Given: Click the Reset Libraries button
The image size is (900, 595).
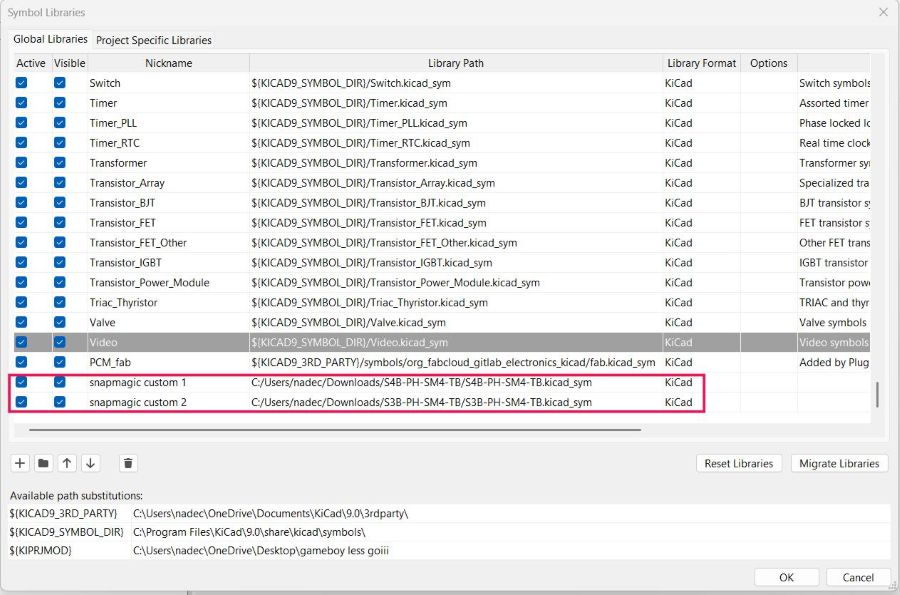Looking at the screenshot, I should click(739, 463).
